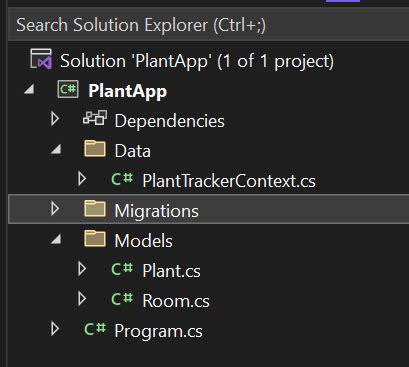The image size is (409, 367).
Task: Collapse the Models folder arrow
Action: coord(56,239)
